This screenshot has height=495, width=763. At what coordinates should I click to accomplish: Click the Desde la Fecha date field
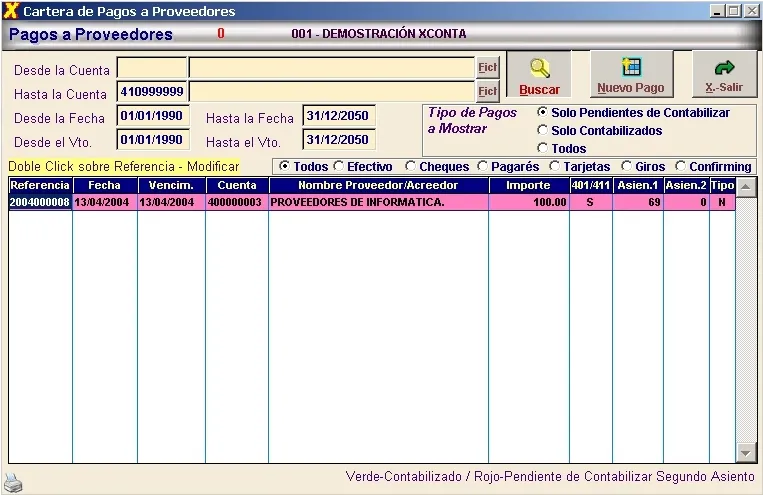(151, 116)
